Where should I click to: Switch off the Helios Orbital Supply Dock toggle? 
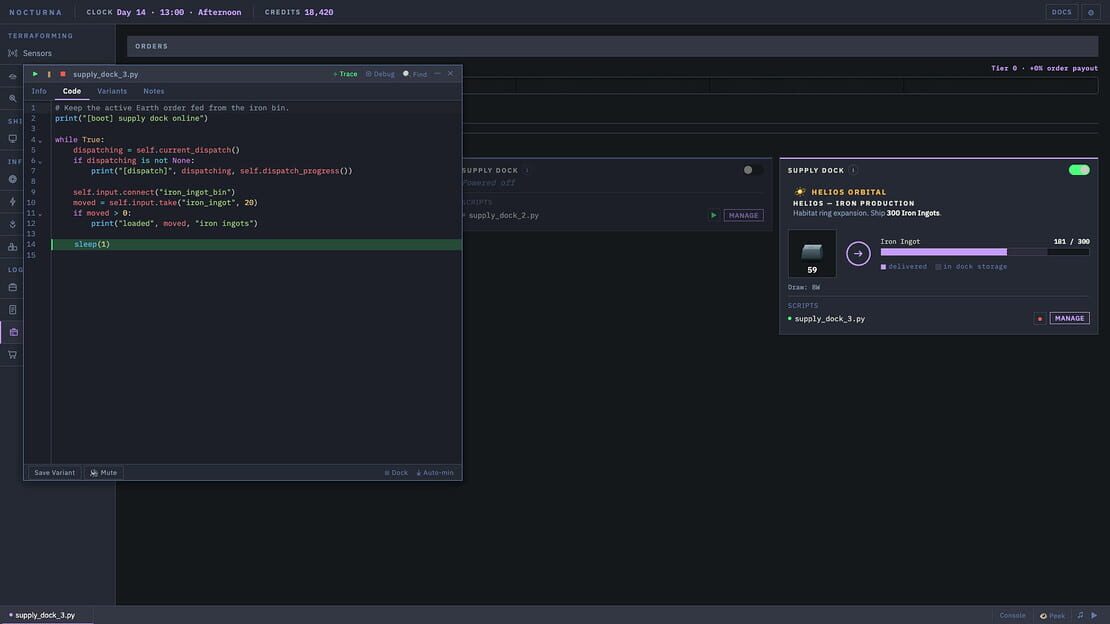(1079, 170)
